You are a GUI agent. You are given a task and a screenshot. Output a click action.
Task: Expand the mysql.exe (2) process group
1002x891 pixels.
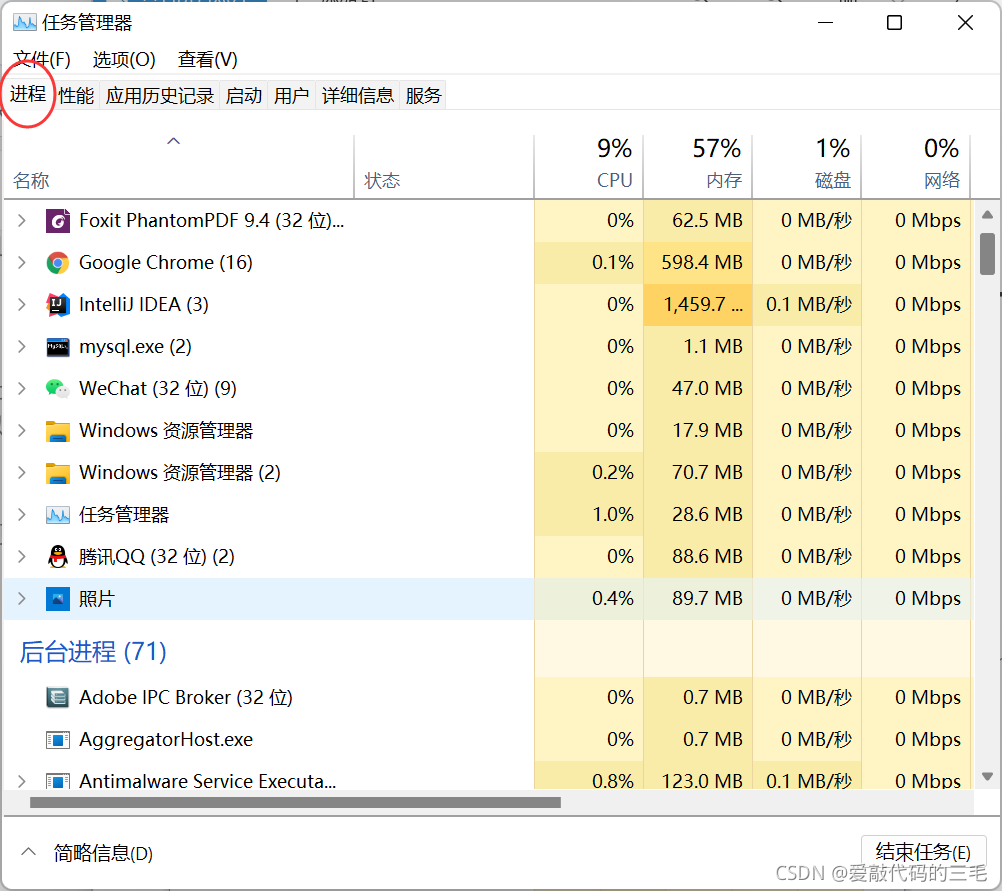[22, 347]
